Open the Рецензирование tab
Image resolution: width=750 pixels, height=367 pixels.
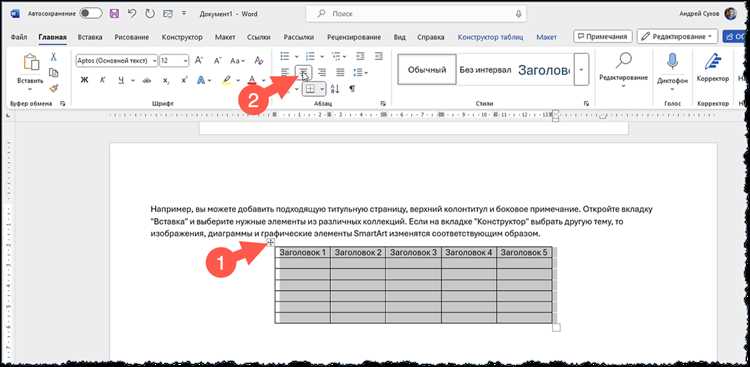(x=354, y=37)
